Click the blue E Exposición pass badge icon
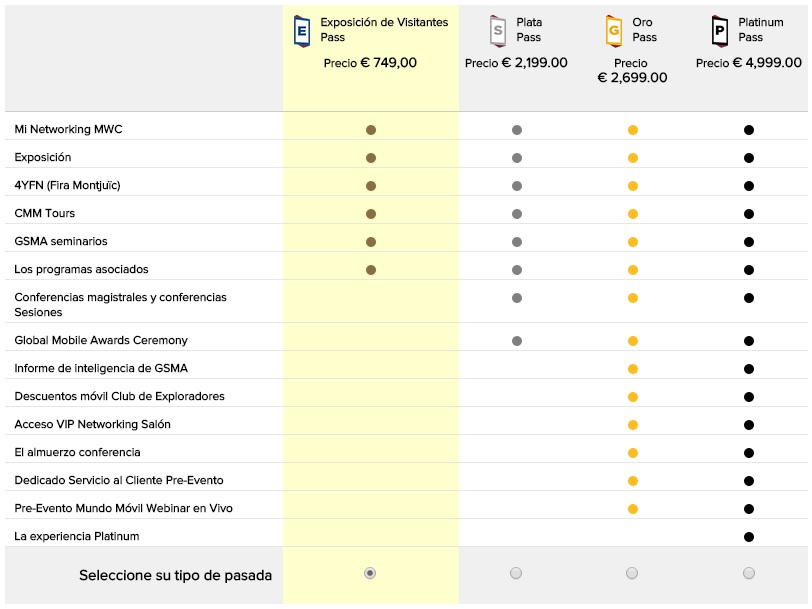812x609 pixels. pyautogui.click(x=301, y=31)
